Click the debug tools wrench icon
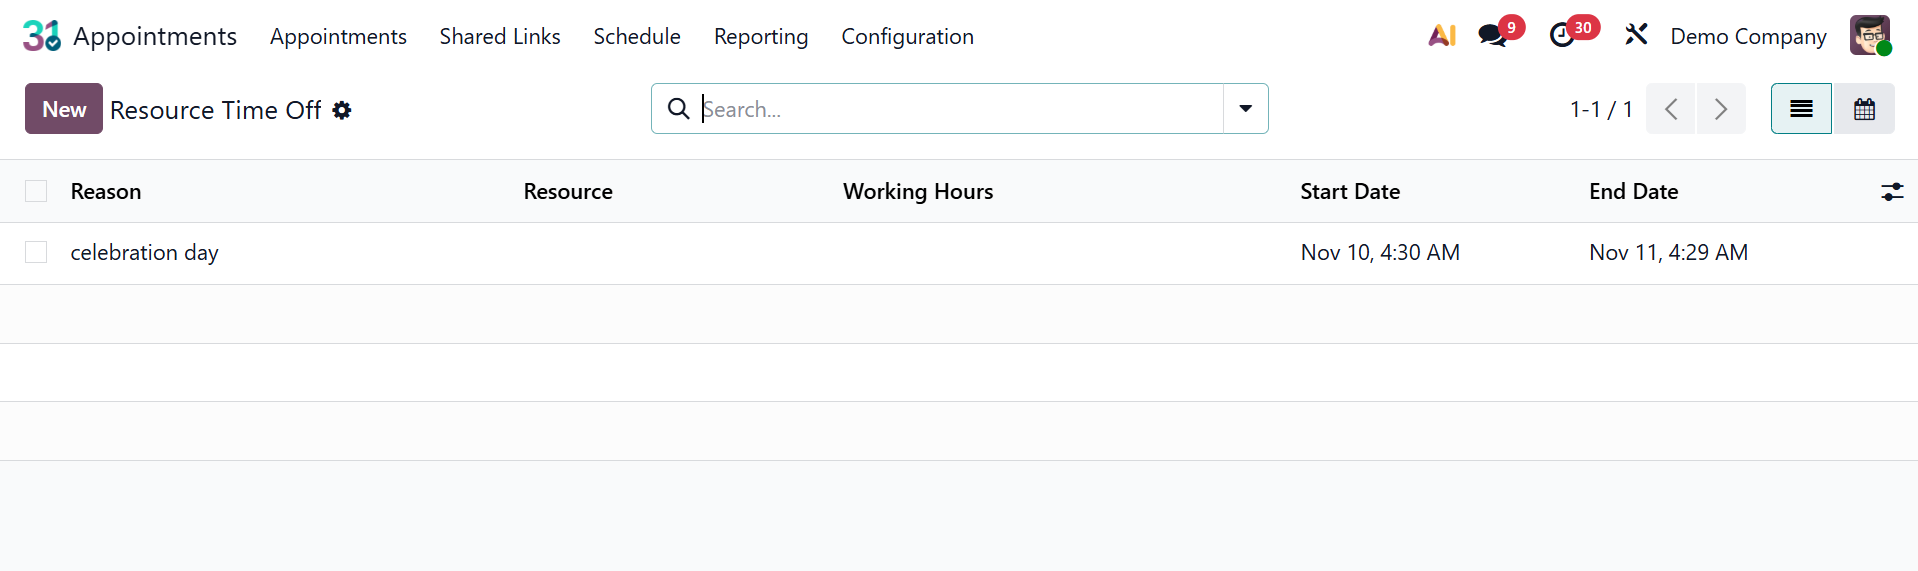Screen dimensions: 1918x571 click(x=1636, y=36)
